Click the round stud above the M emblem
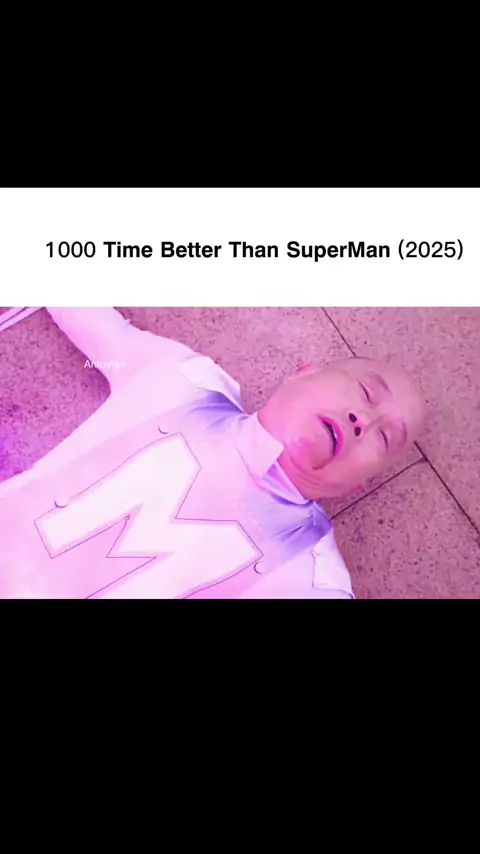 point(163,428)
